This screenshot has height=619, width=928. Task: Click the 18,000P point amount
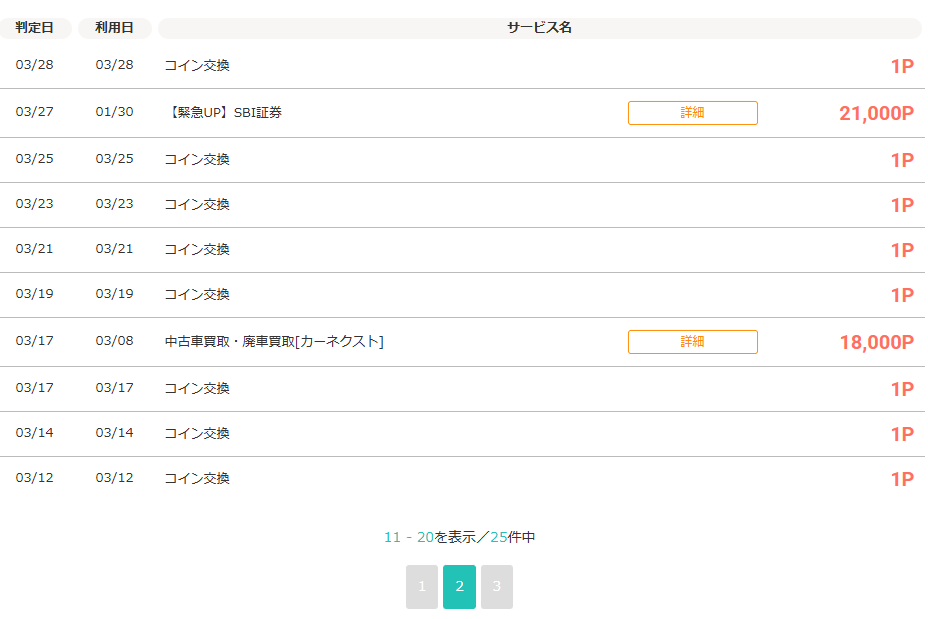coord(876,343)
